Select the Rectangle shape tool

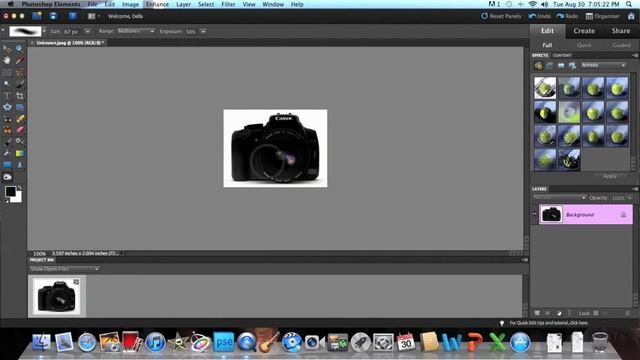(x=7, y=165)
